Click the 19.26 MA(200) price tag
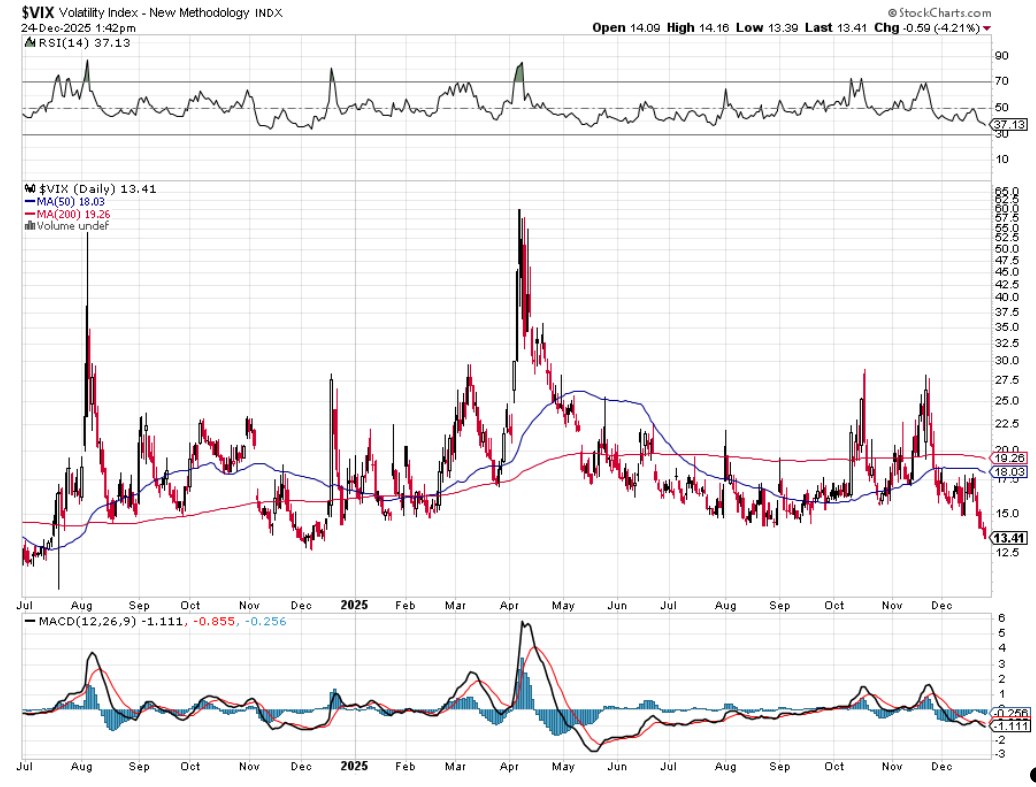Viewport: 1036px width, 787px height. [1005, 457]
